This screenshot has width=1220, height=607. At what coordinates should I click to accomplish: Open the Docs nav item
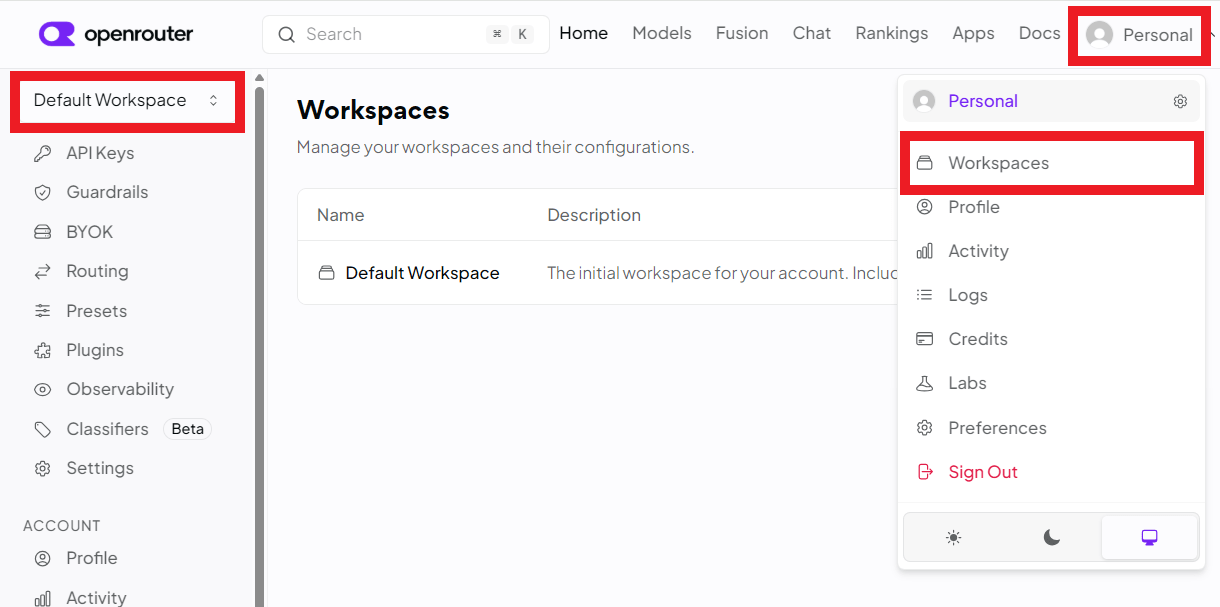click(x=1039, y=34)
